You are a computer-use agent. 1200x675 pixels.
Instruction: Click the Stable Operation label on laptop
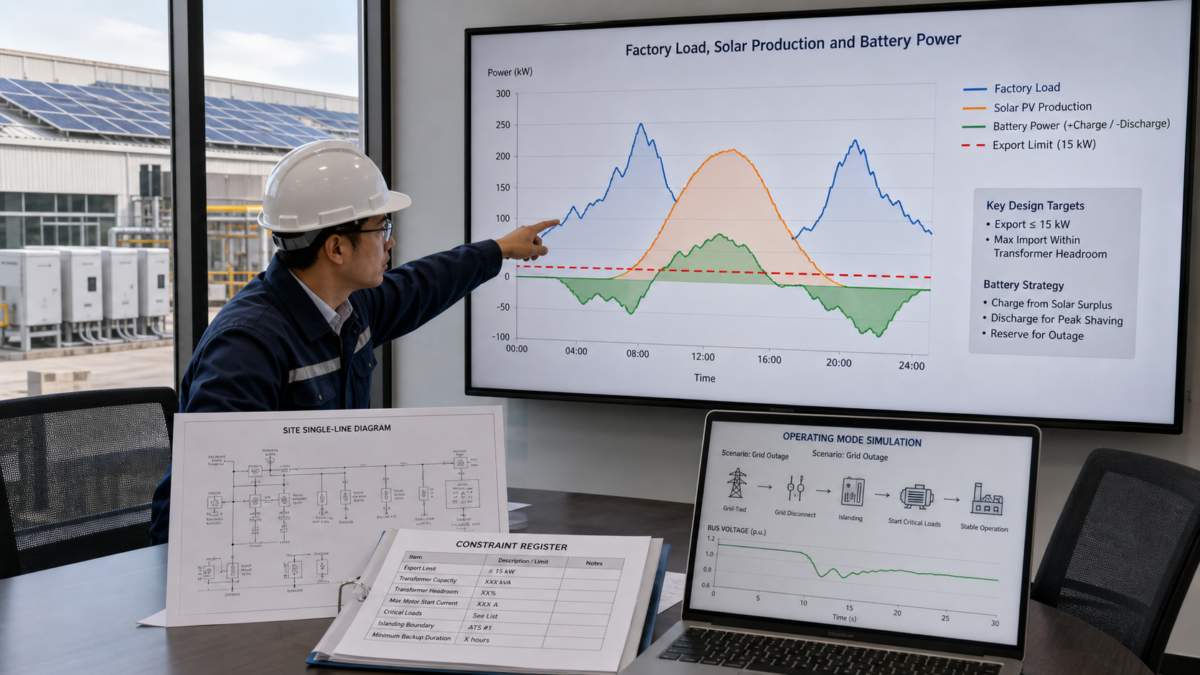point(984,528)
